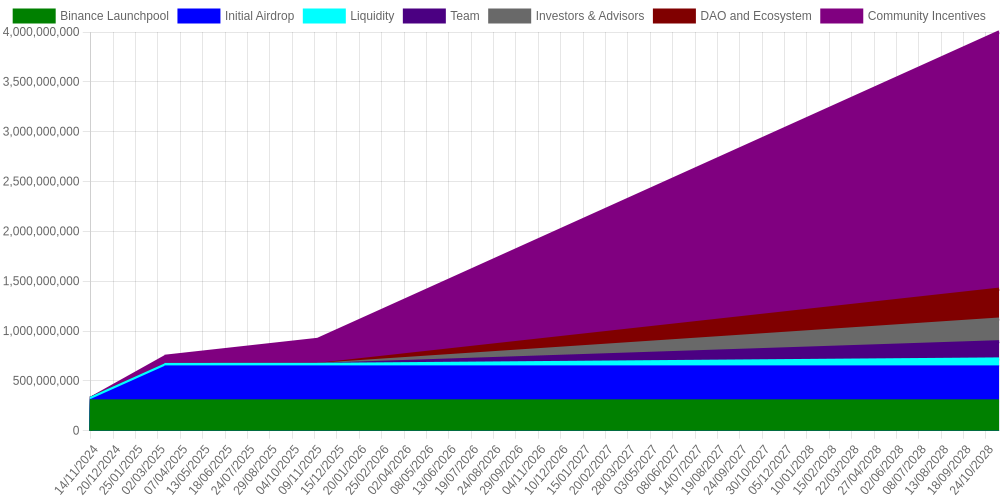Screen dimensions: 1000x500
Task: Click the 09/11/2025 date label
Action: click(x=300, y=469)
